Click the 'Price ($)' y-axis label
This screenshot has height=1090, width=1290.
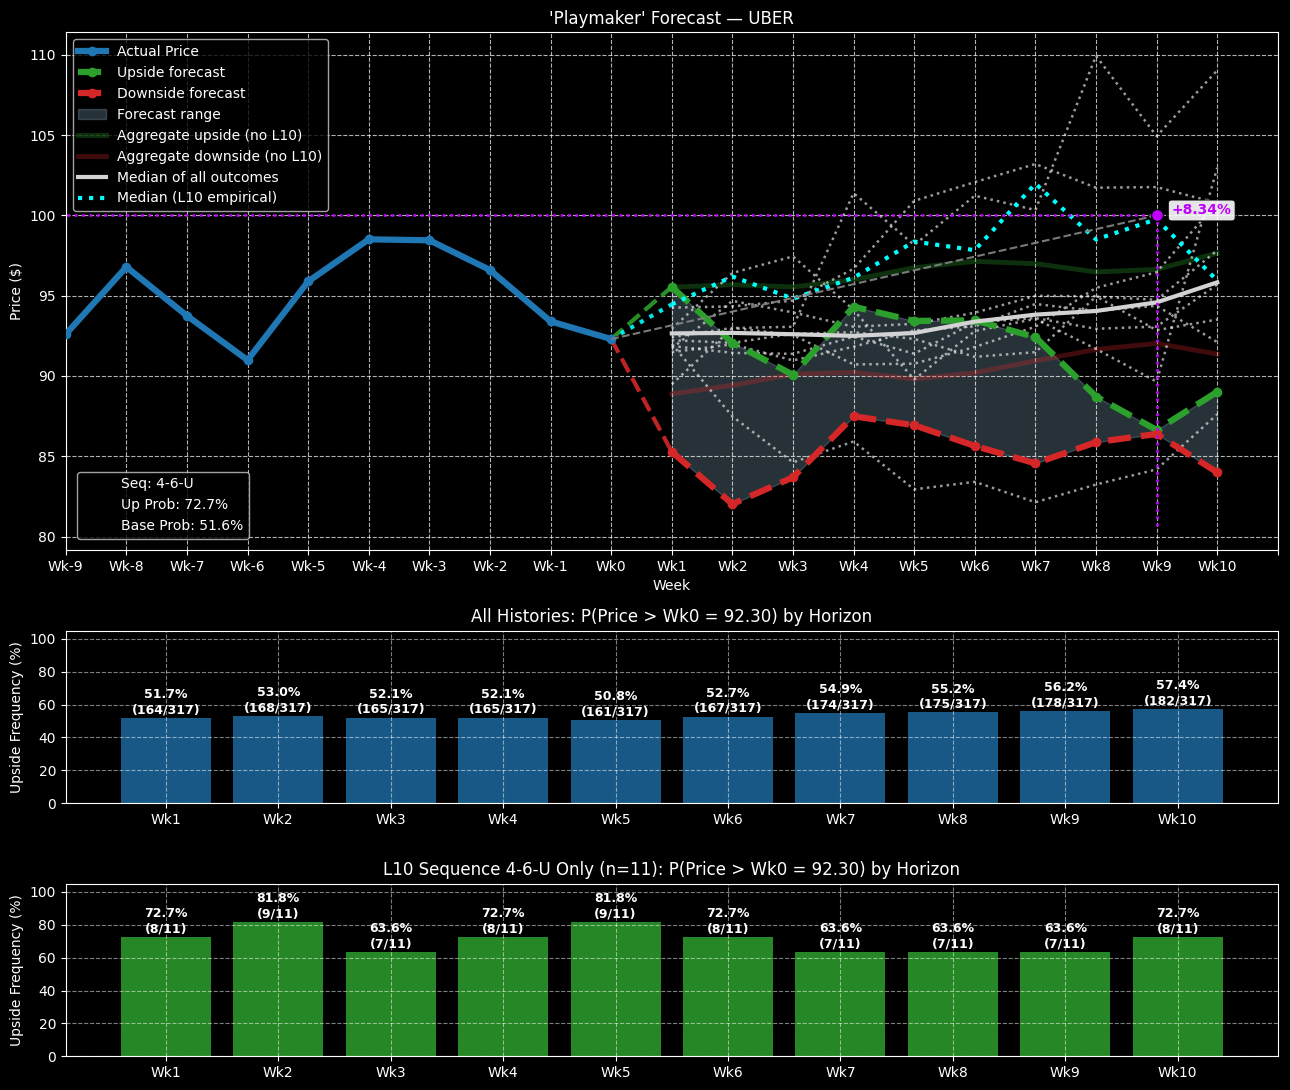pyautogui.click(x=16, y=291)
